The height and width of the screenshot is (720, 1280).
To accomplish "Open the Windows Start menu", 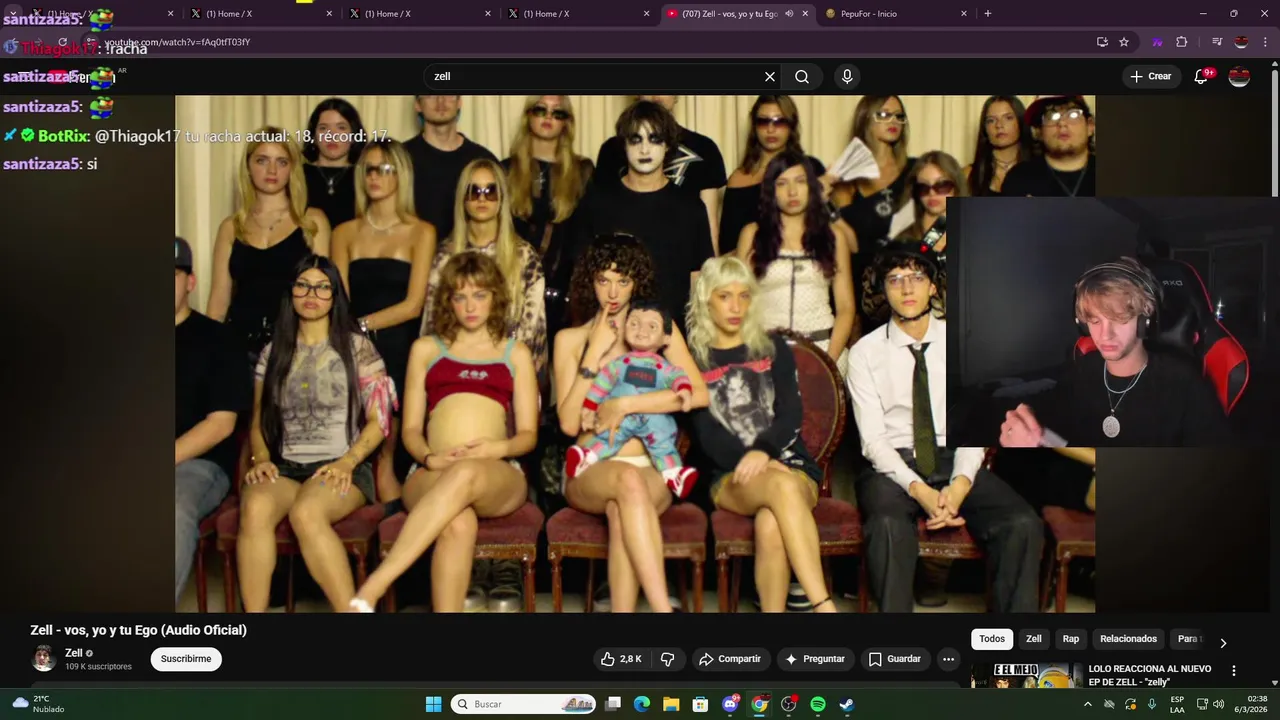I will tap(433, 704).
